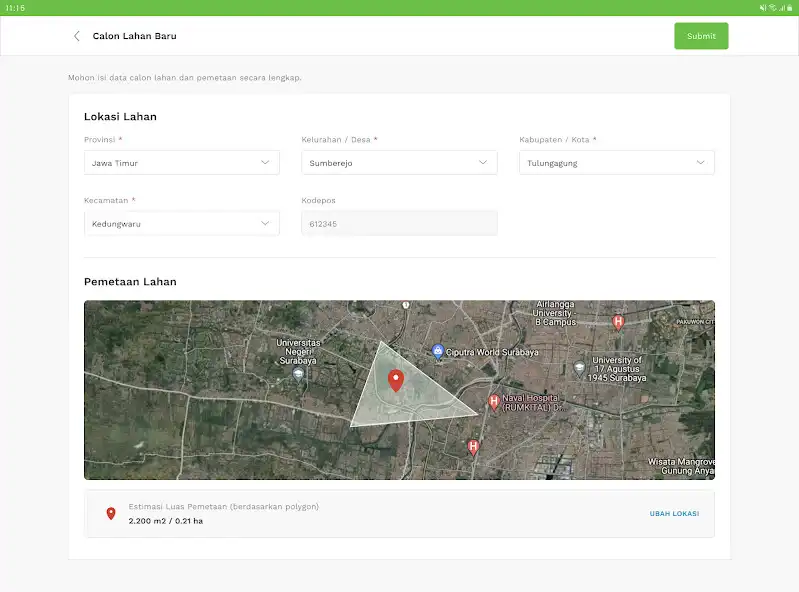Click the Universitas Negeri Surabaya school marker
This screenshot has width=799, height=592.
tap(298, 374)
